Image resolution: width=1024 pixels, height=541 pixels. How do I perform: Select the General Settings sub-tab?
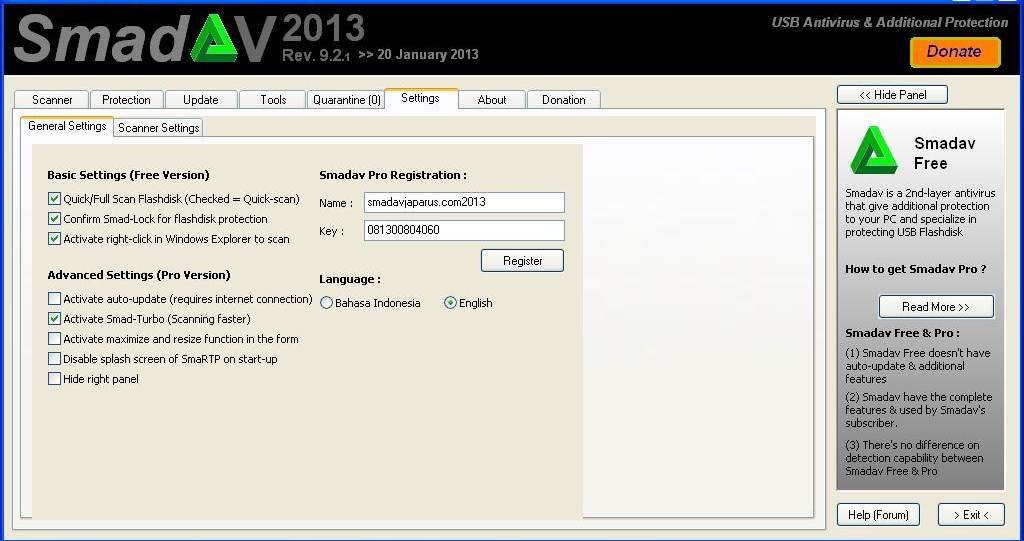[67, 126]
